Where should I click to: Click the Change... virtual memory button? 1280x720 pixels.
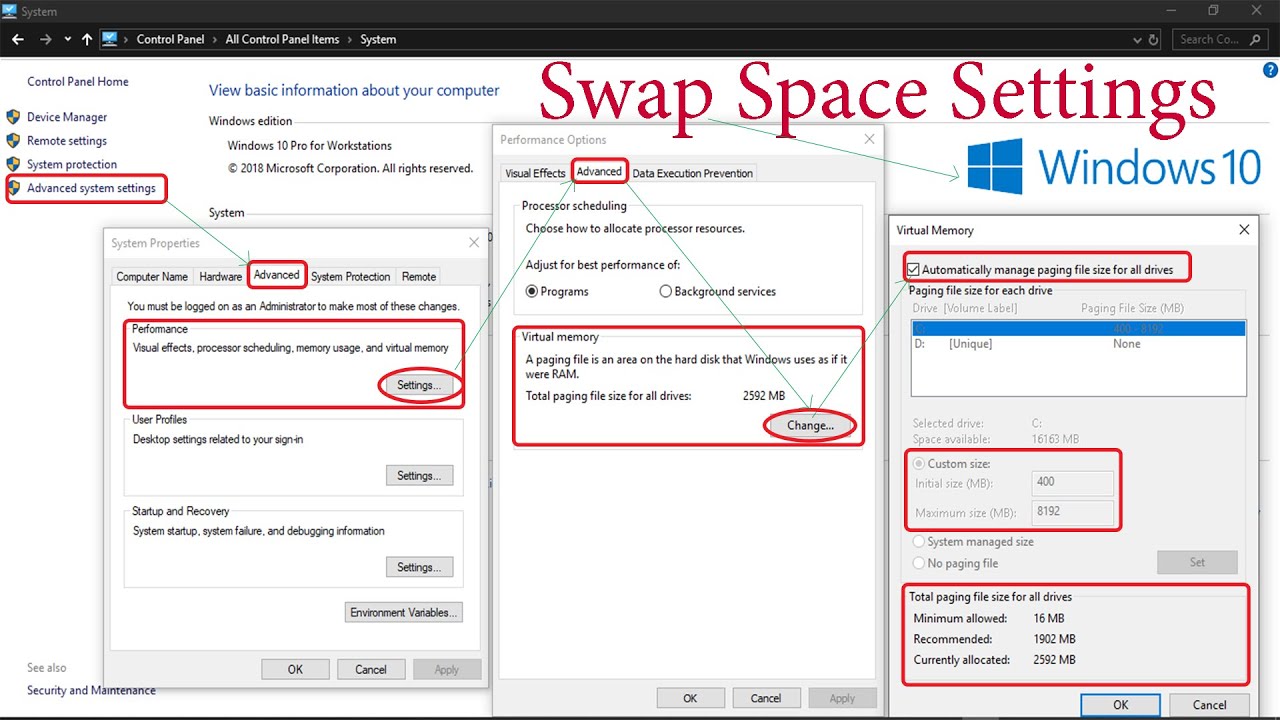tap(810, 425)
